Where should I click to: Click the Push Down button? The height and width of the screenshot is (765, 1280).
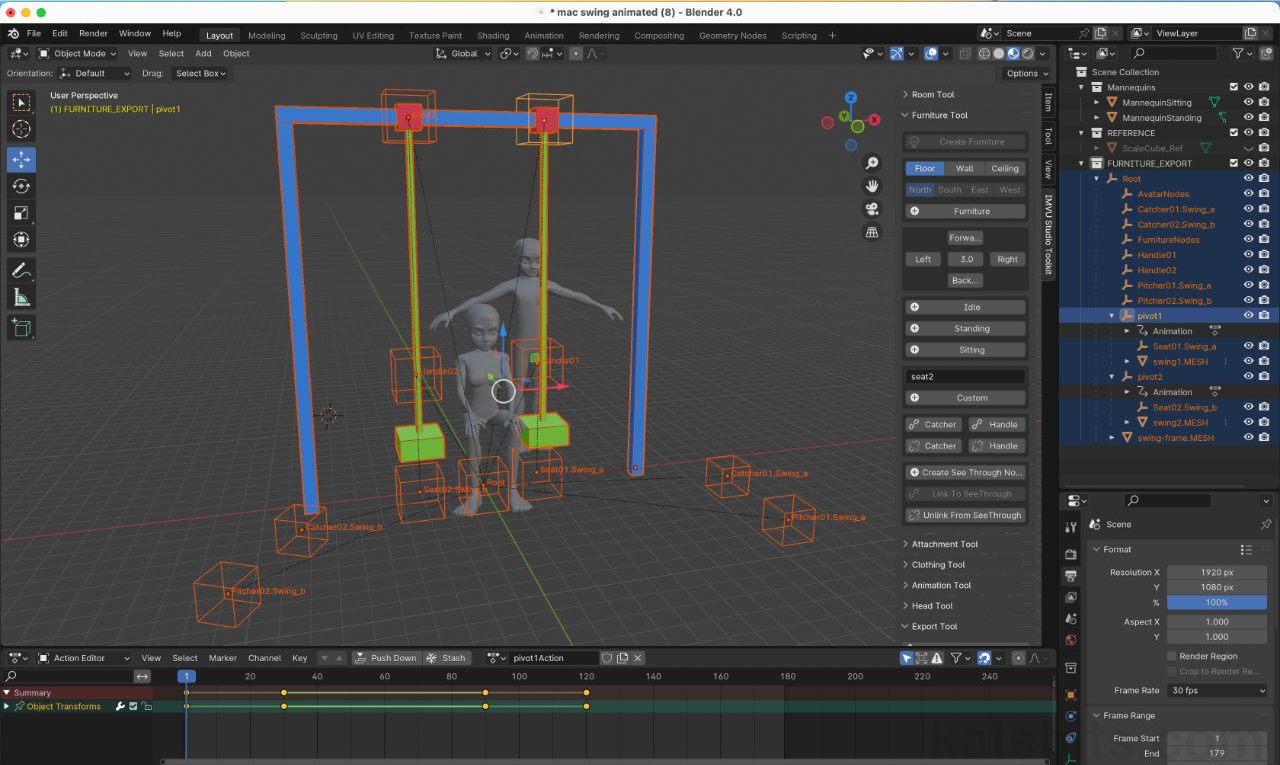pos(385,658)
